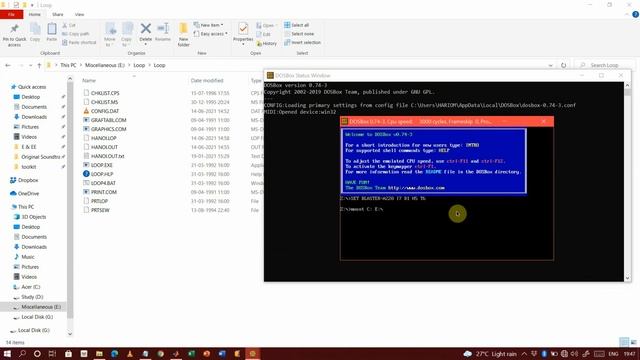Click the Back navigation arrow

point(8,65)
